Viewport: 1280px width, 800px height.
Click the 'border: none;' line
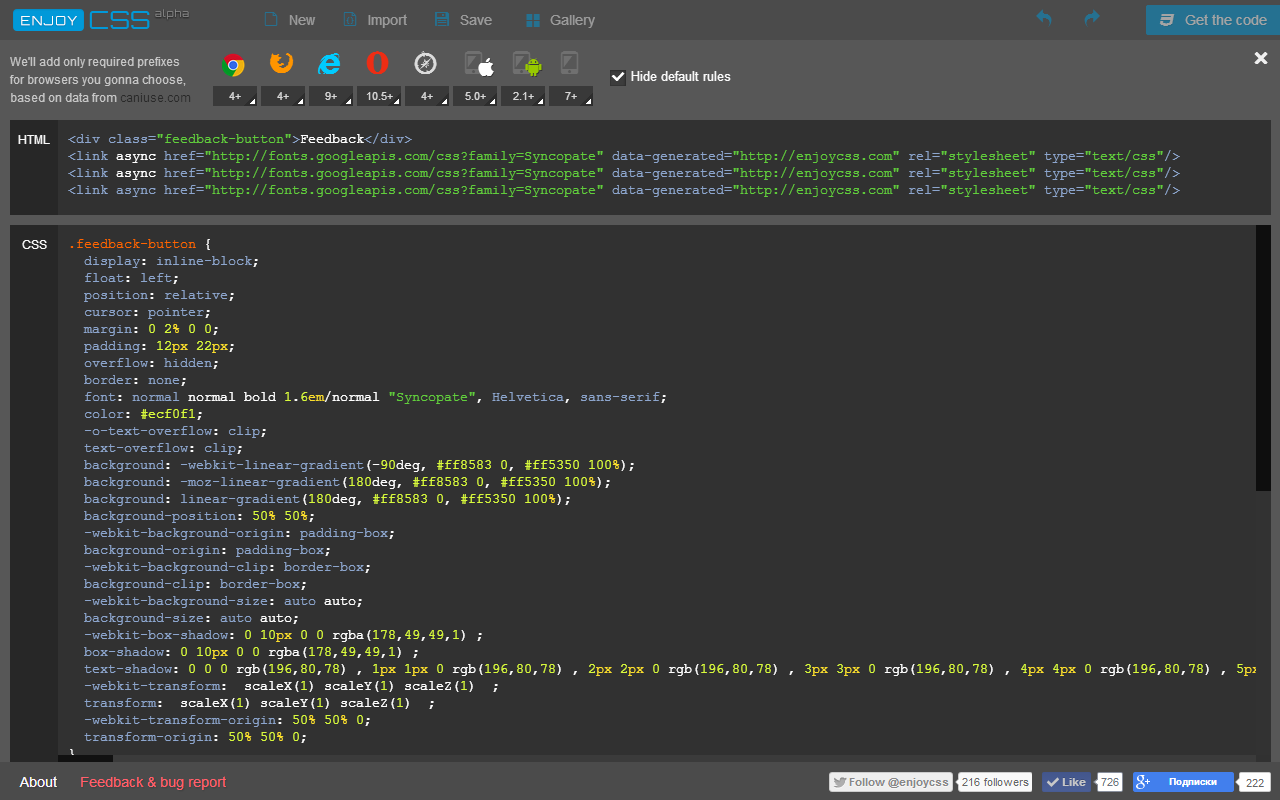[136, 380]
